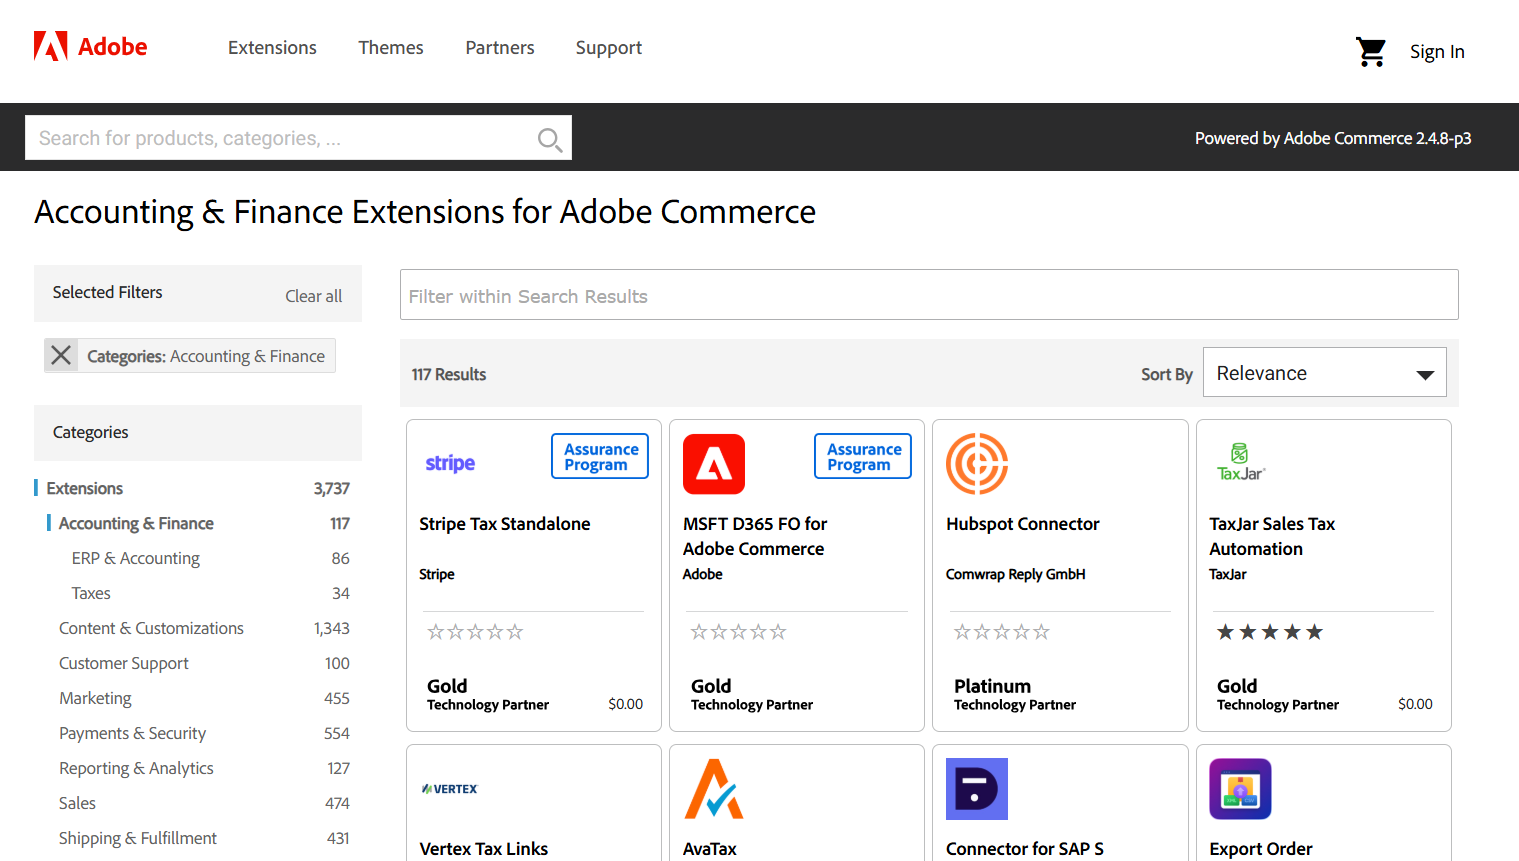1519x861 pixels.
Task: Click the AvaTax logo
Action: click(x=714, y=789)
